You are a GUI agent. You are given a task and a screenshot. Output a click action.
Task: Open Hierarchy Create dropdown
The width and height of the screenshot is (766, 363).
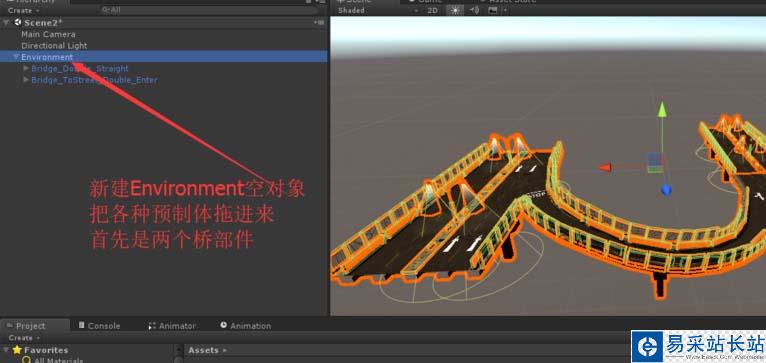(23, 10)
